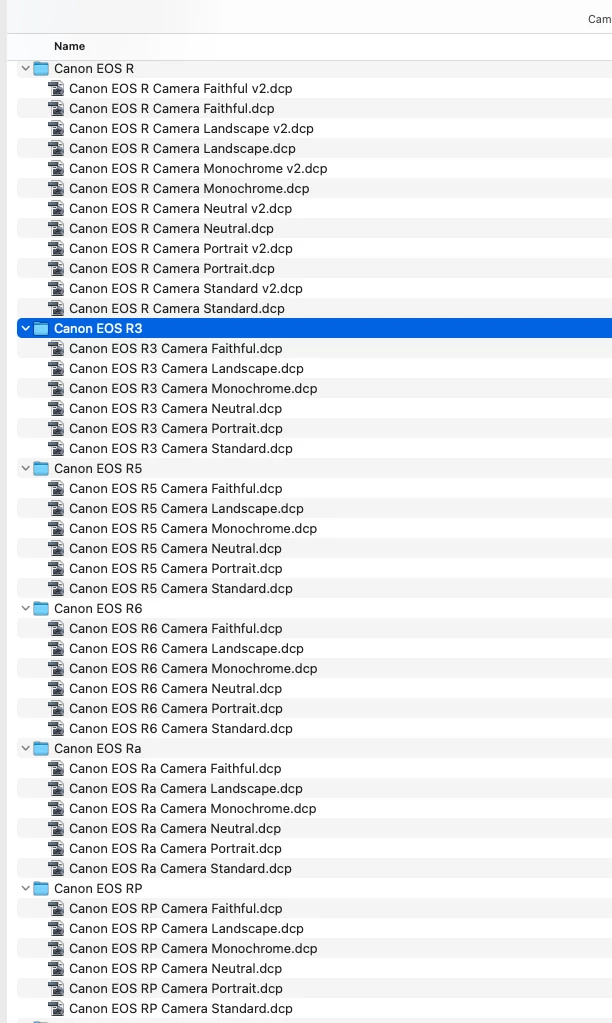Select Canon EOS R3 Camera Neutral.dcp
This screenshot has height=1023, width=612.
176,408
